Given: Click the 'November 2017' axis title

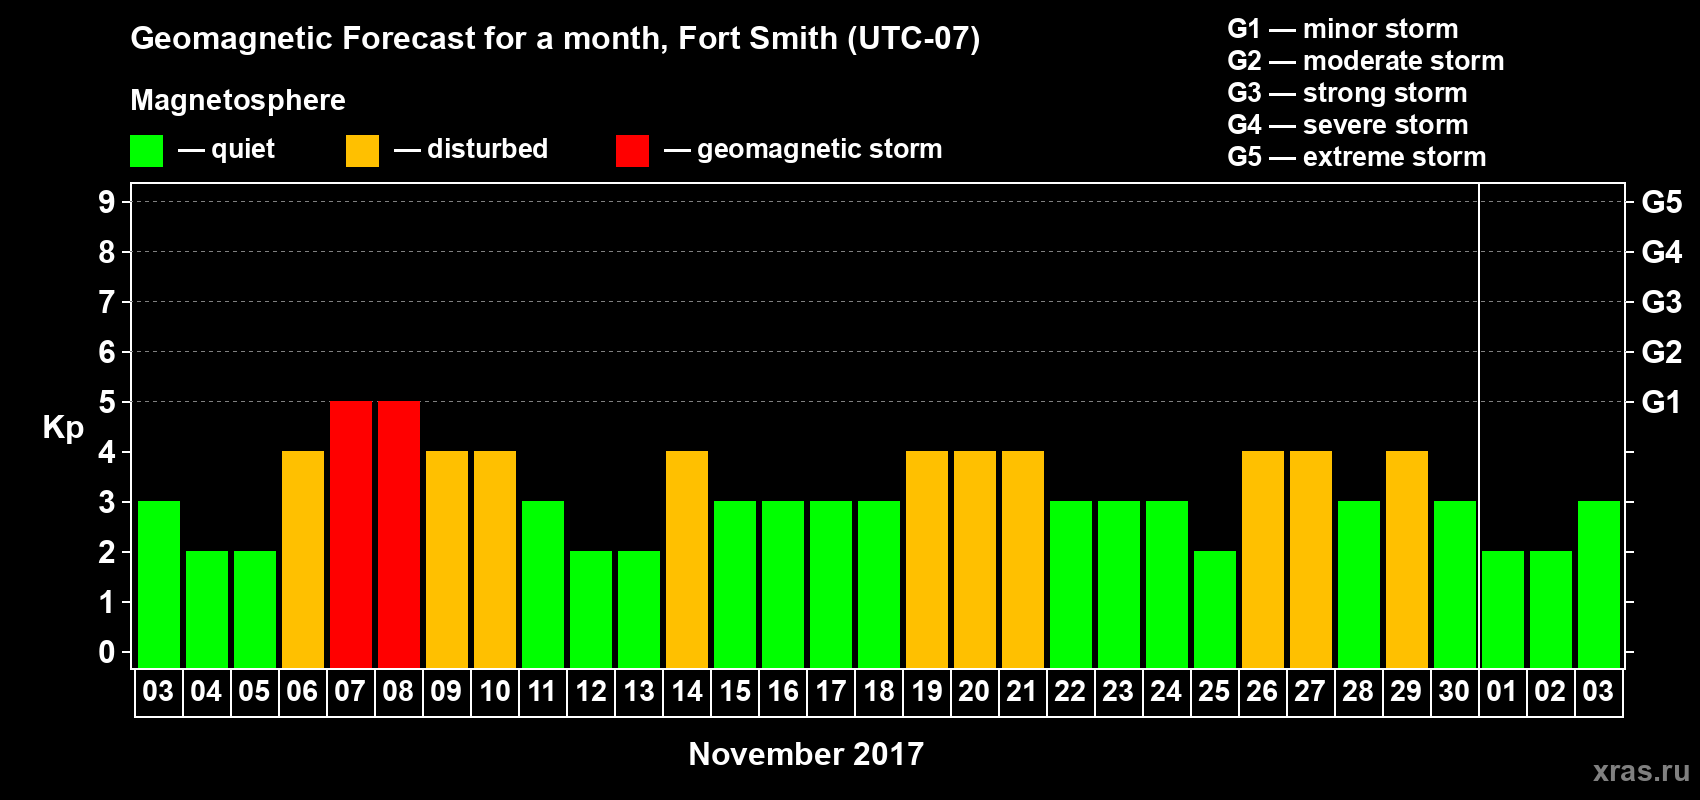Looking at the screenshot, I should pos(806,754).
